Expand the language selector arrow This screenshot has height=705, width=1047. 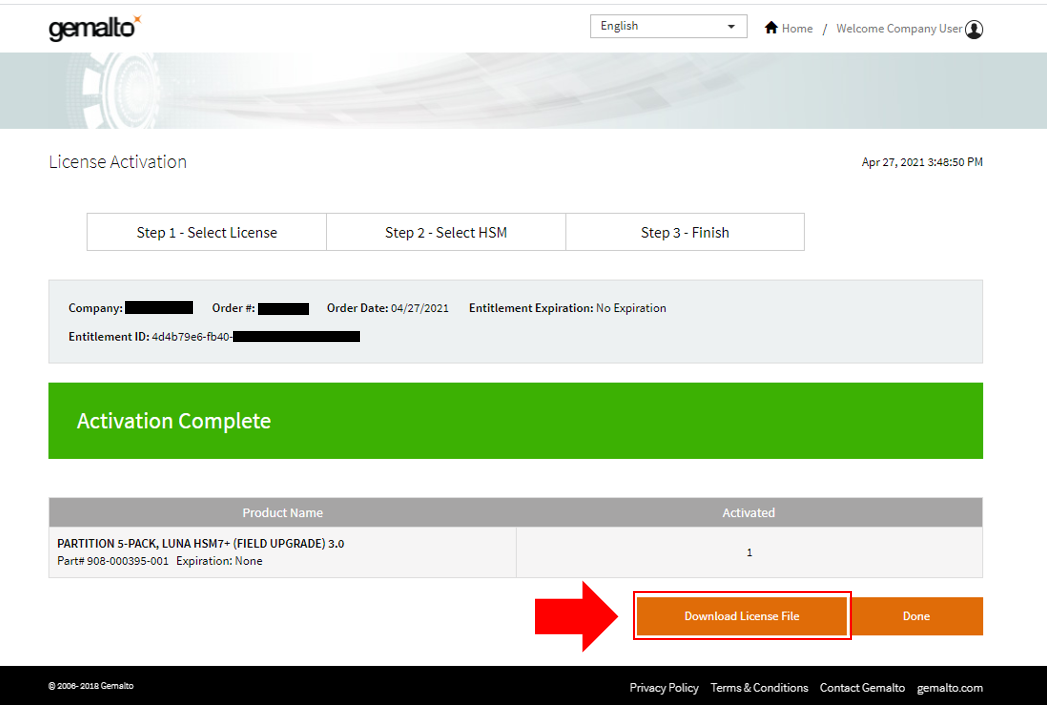pos(732,26)
